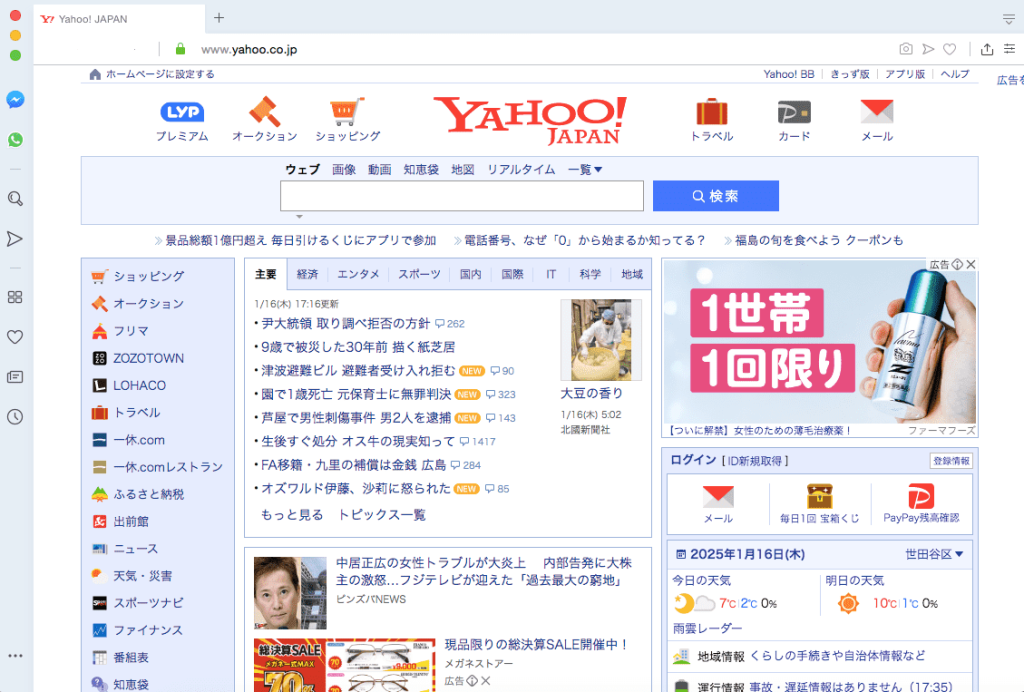This screenshot has height=692, width=1024.
Task: Open the 大豆の香り news photo
Action: pos(601,340)
